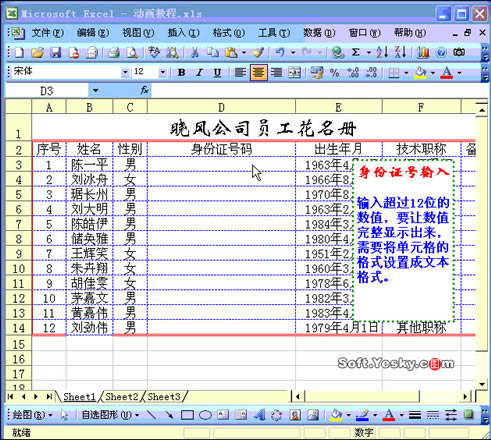Open the 绘图(R) drawing menu button

click(x=33, y=415)
